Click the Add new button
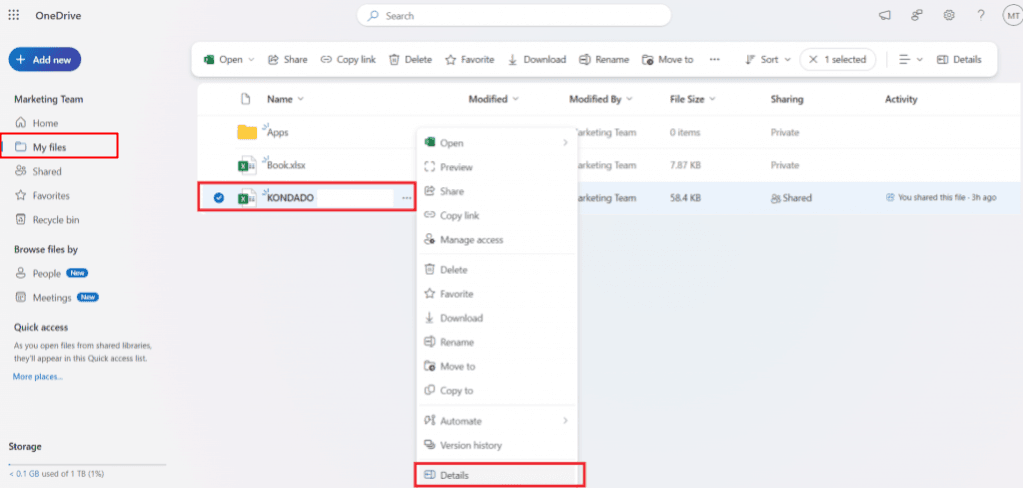This screenshot has width=1023, height=497. point(44,60)
